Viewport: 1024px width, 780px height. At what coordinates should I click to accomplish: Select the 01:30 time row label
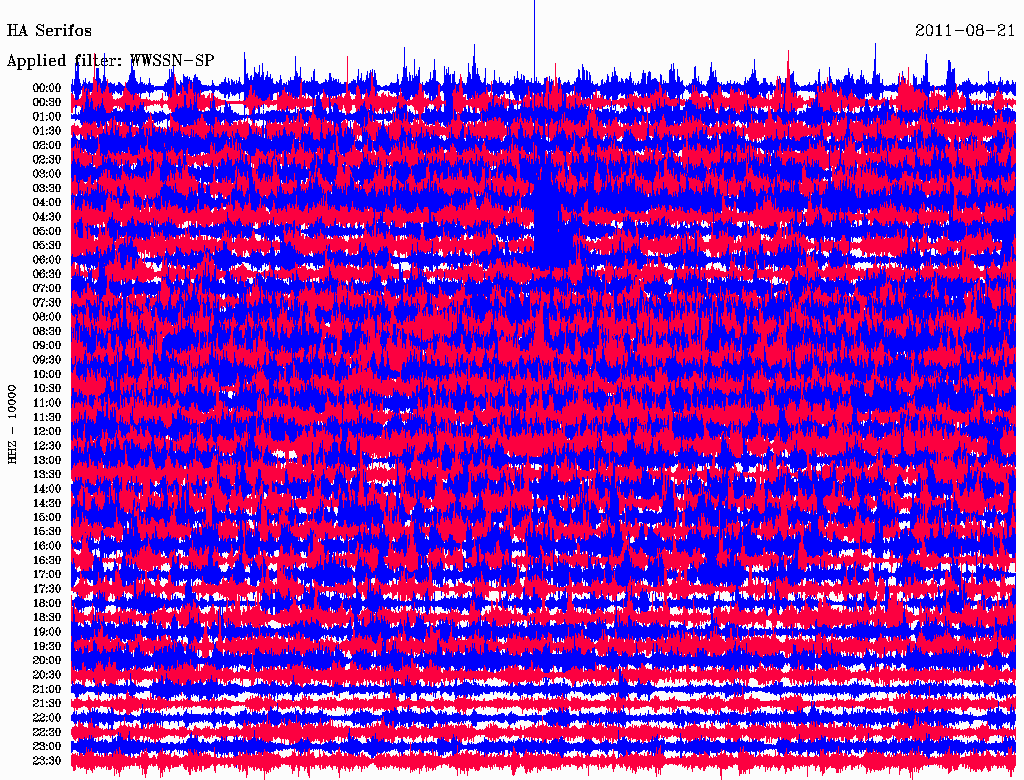coord(46,131)
